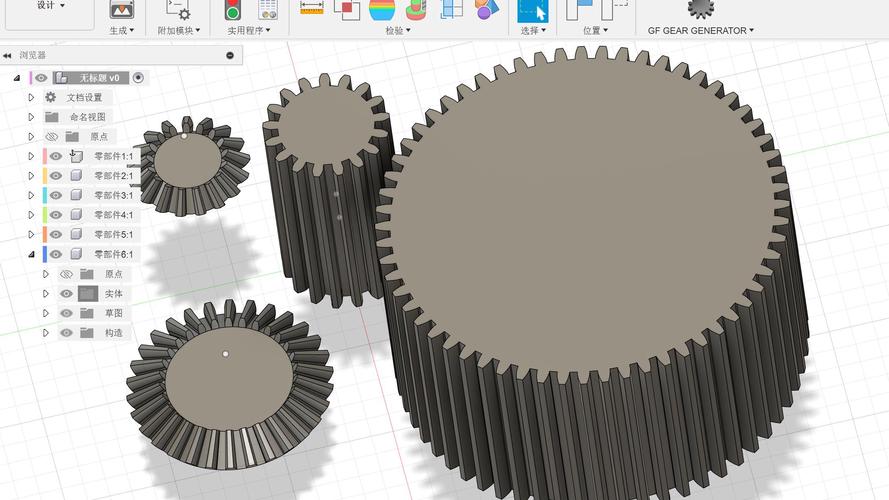The image size is (889, 500).
Task: Expand the 零部件3:1 tree node
Action: coord(31,195)
